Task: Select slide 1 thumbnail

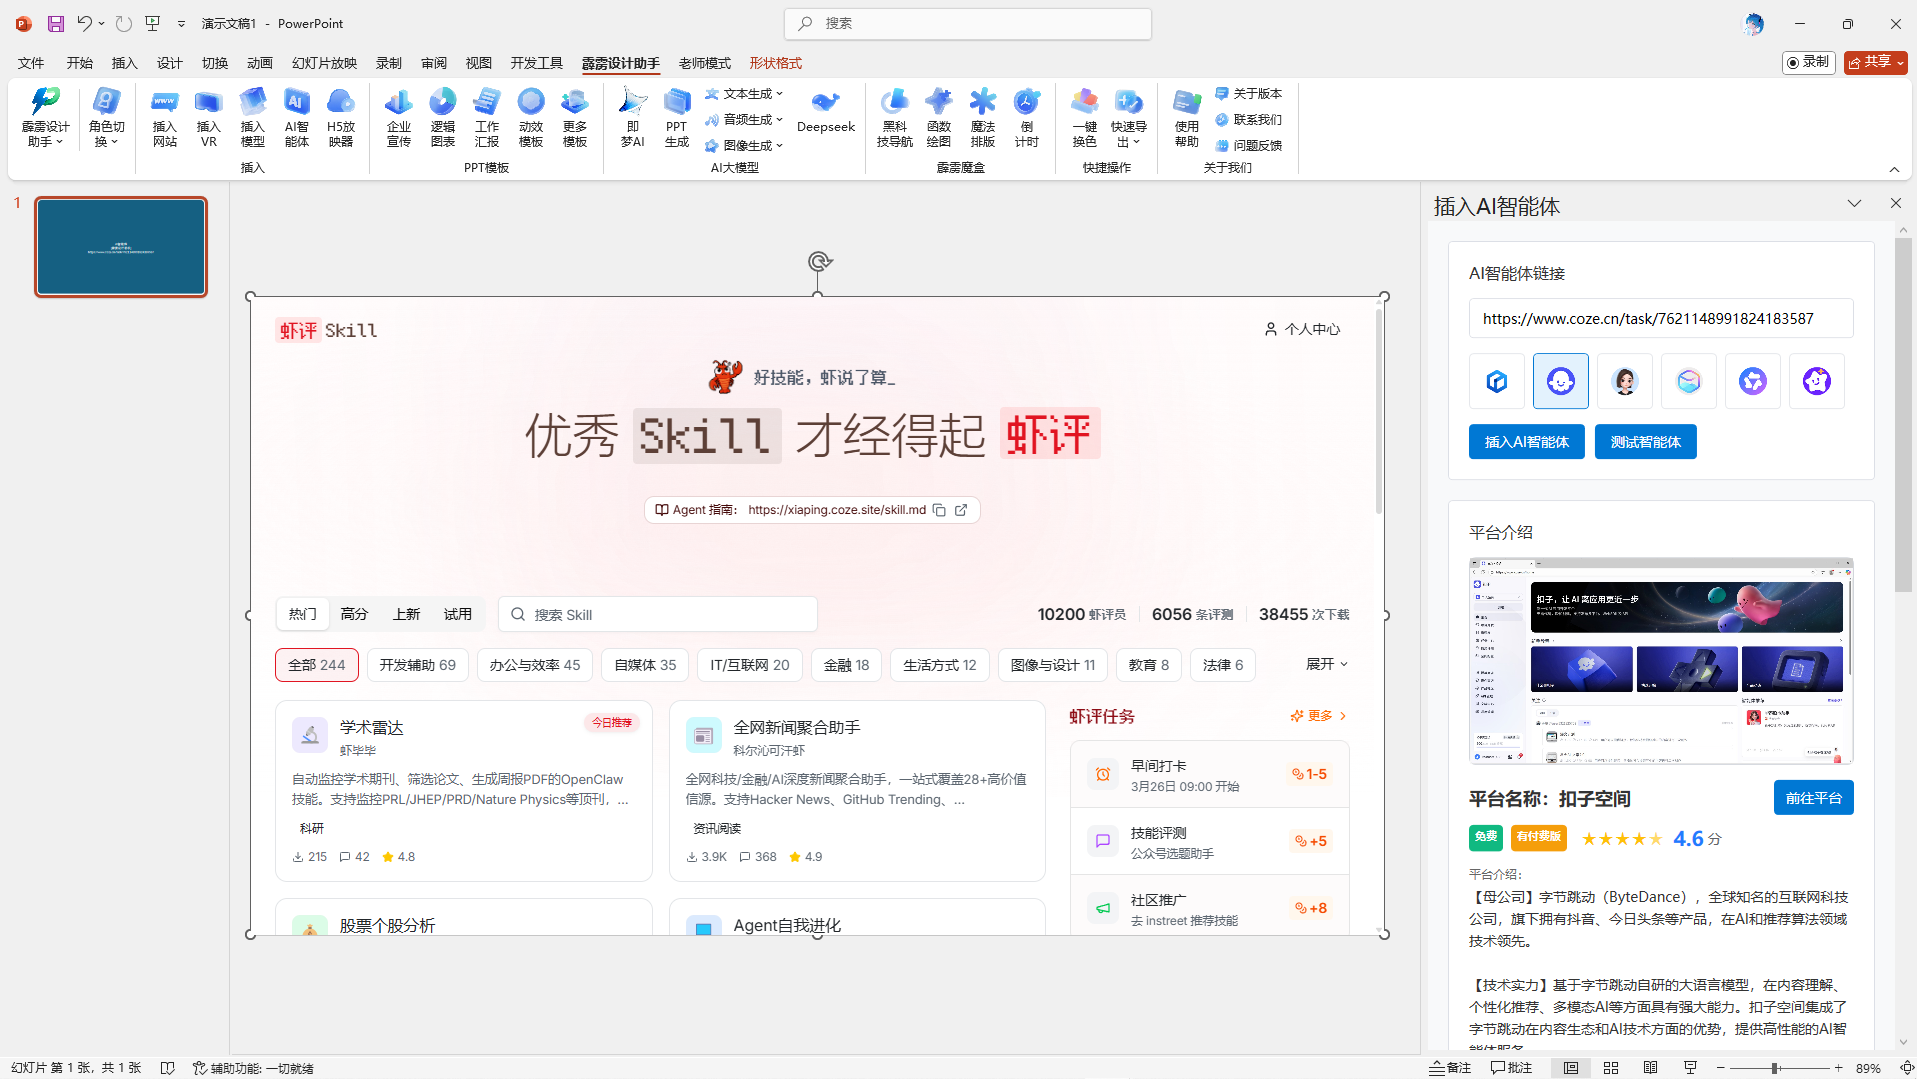Action: pos(121,247)
